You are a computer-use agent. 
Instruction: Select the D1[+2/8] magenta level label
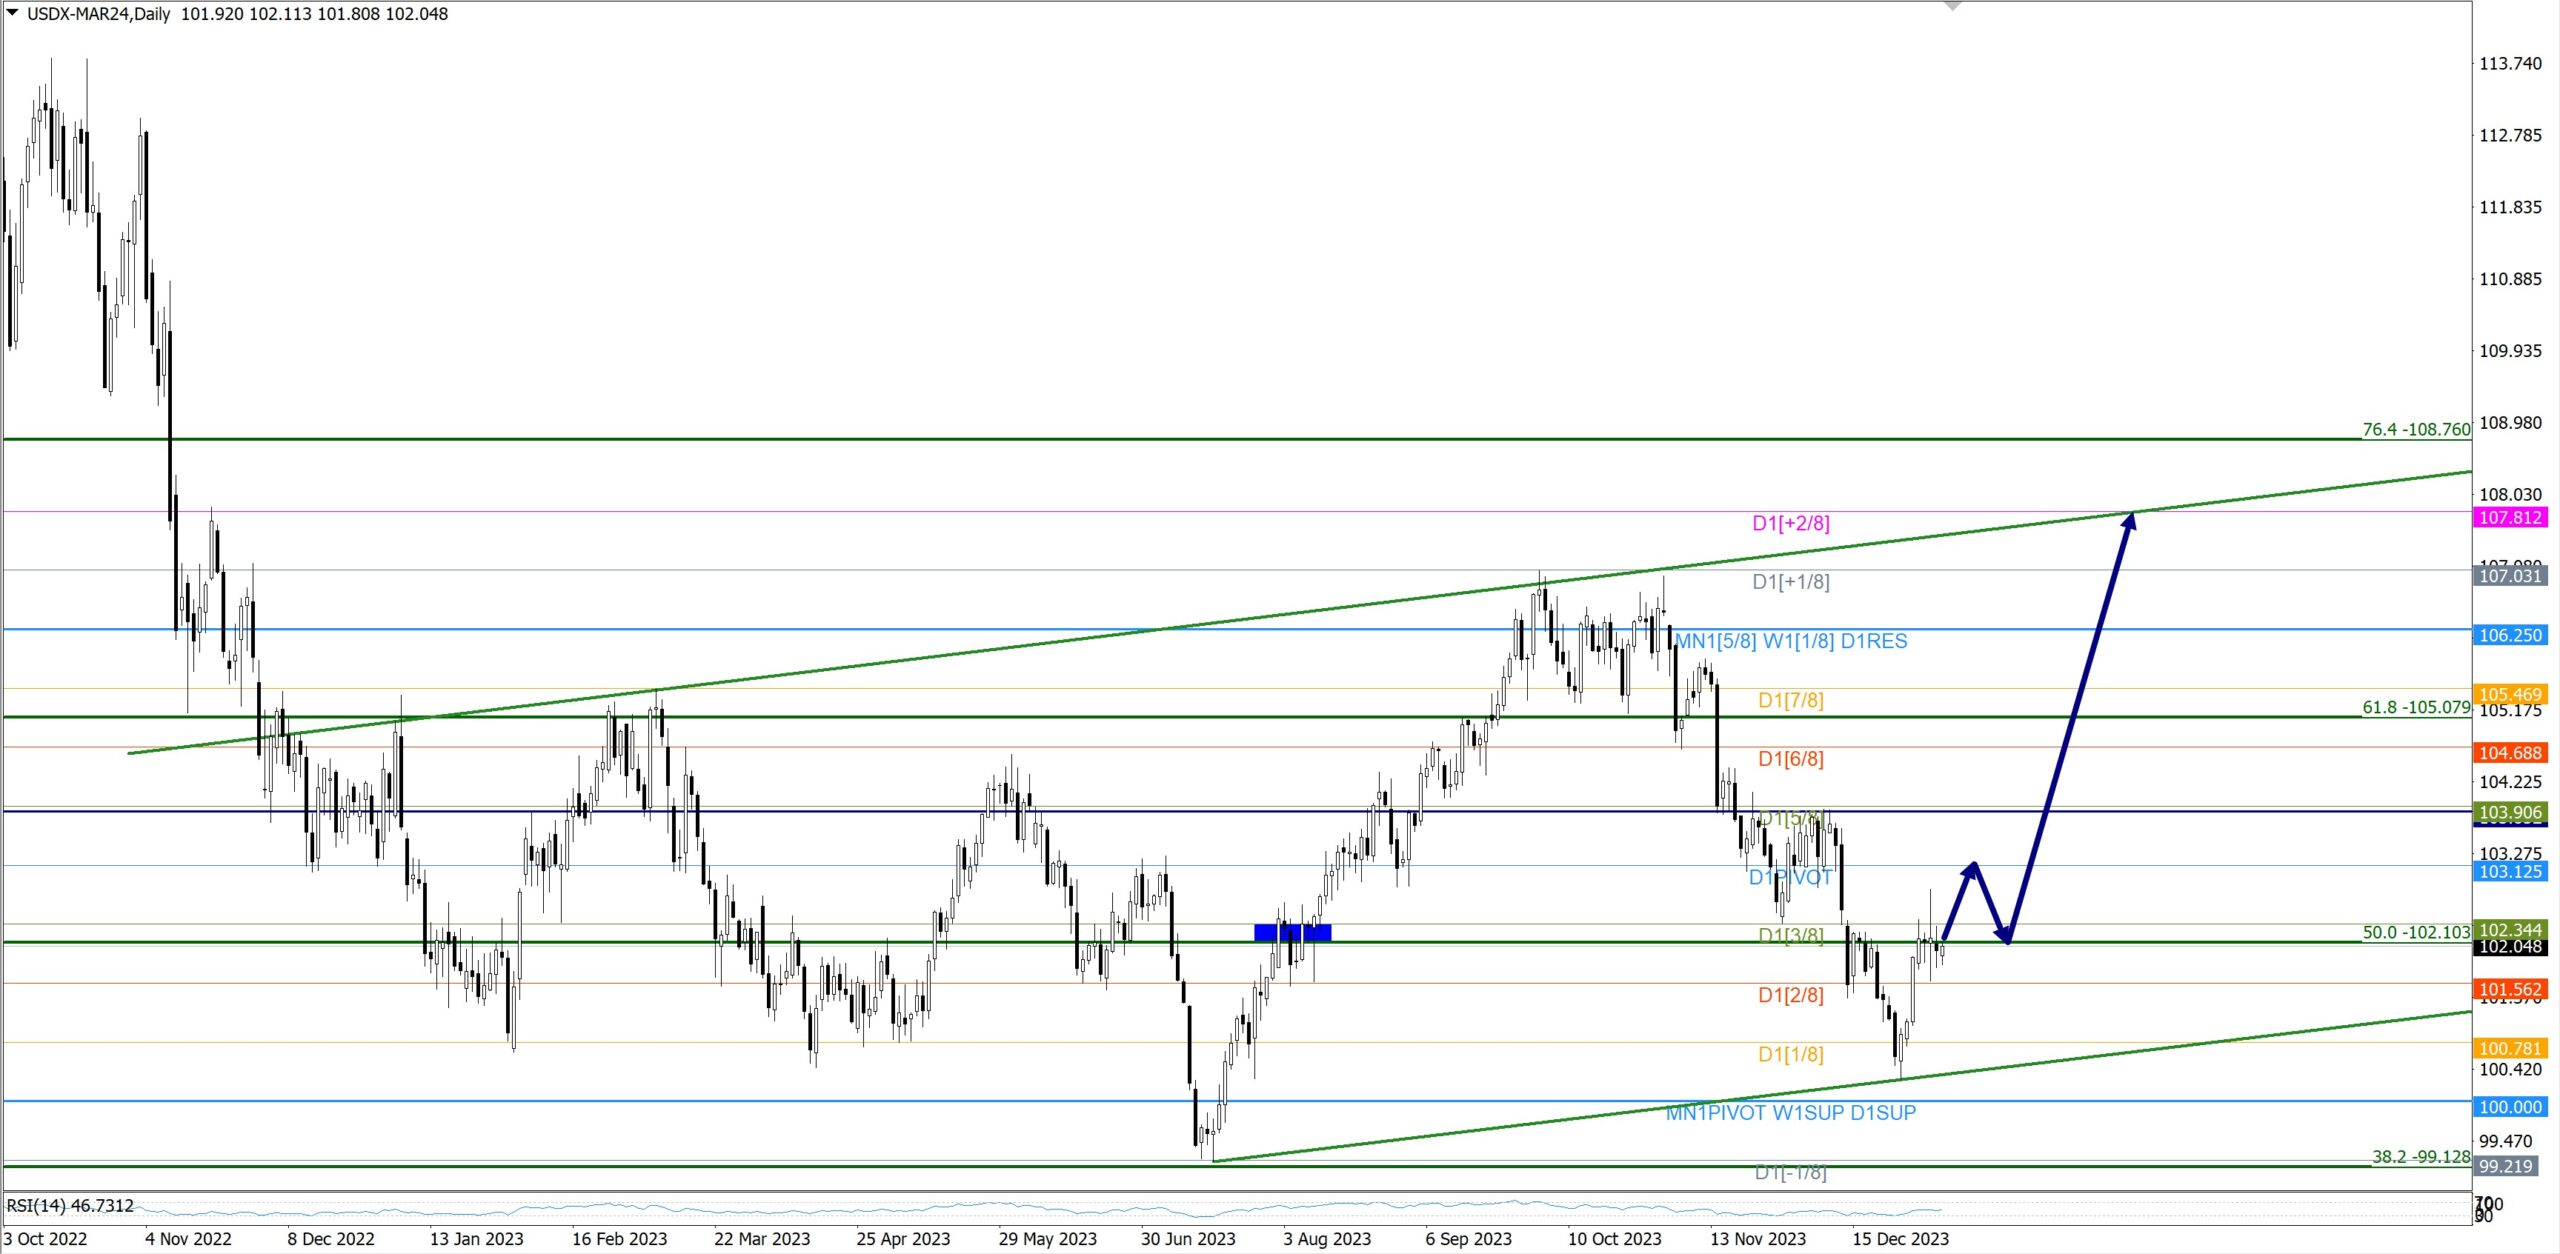(x=1790, y=523)
